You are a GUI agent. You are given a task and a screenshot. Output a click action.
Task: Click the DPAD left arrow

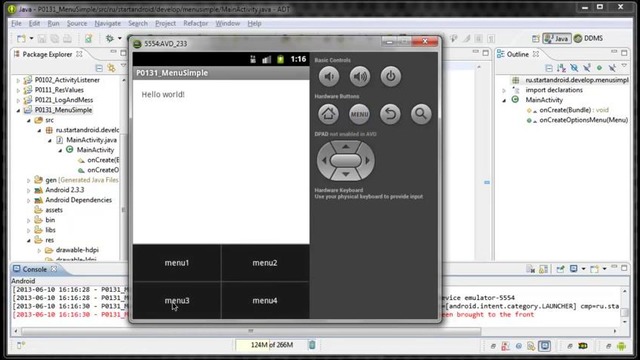pos(324,161)
